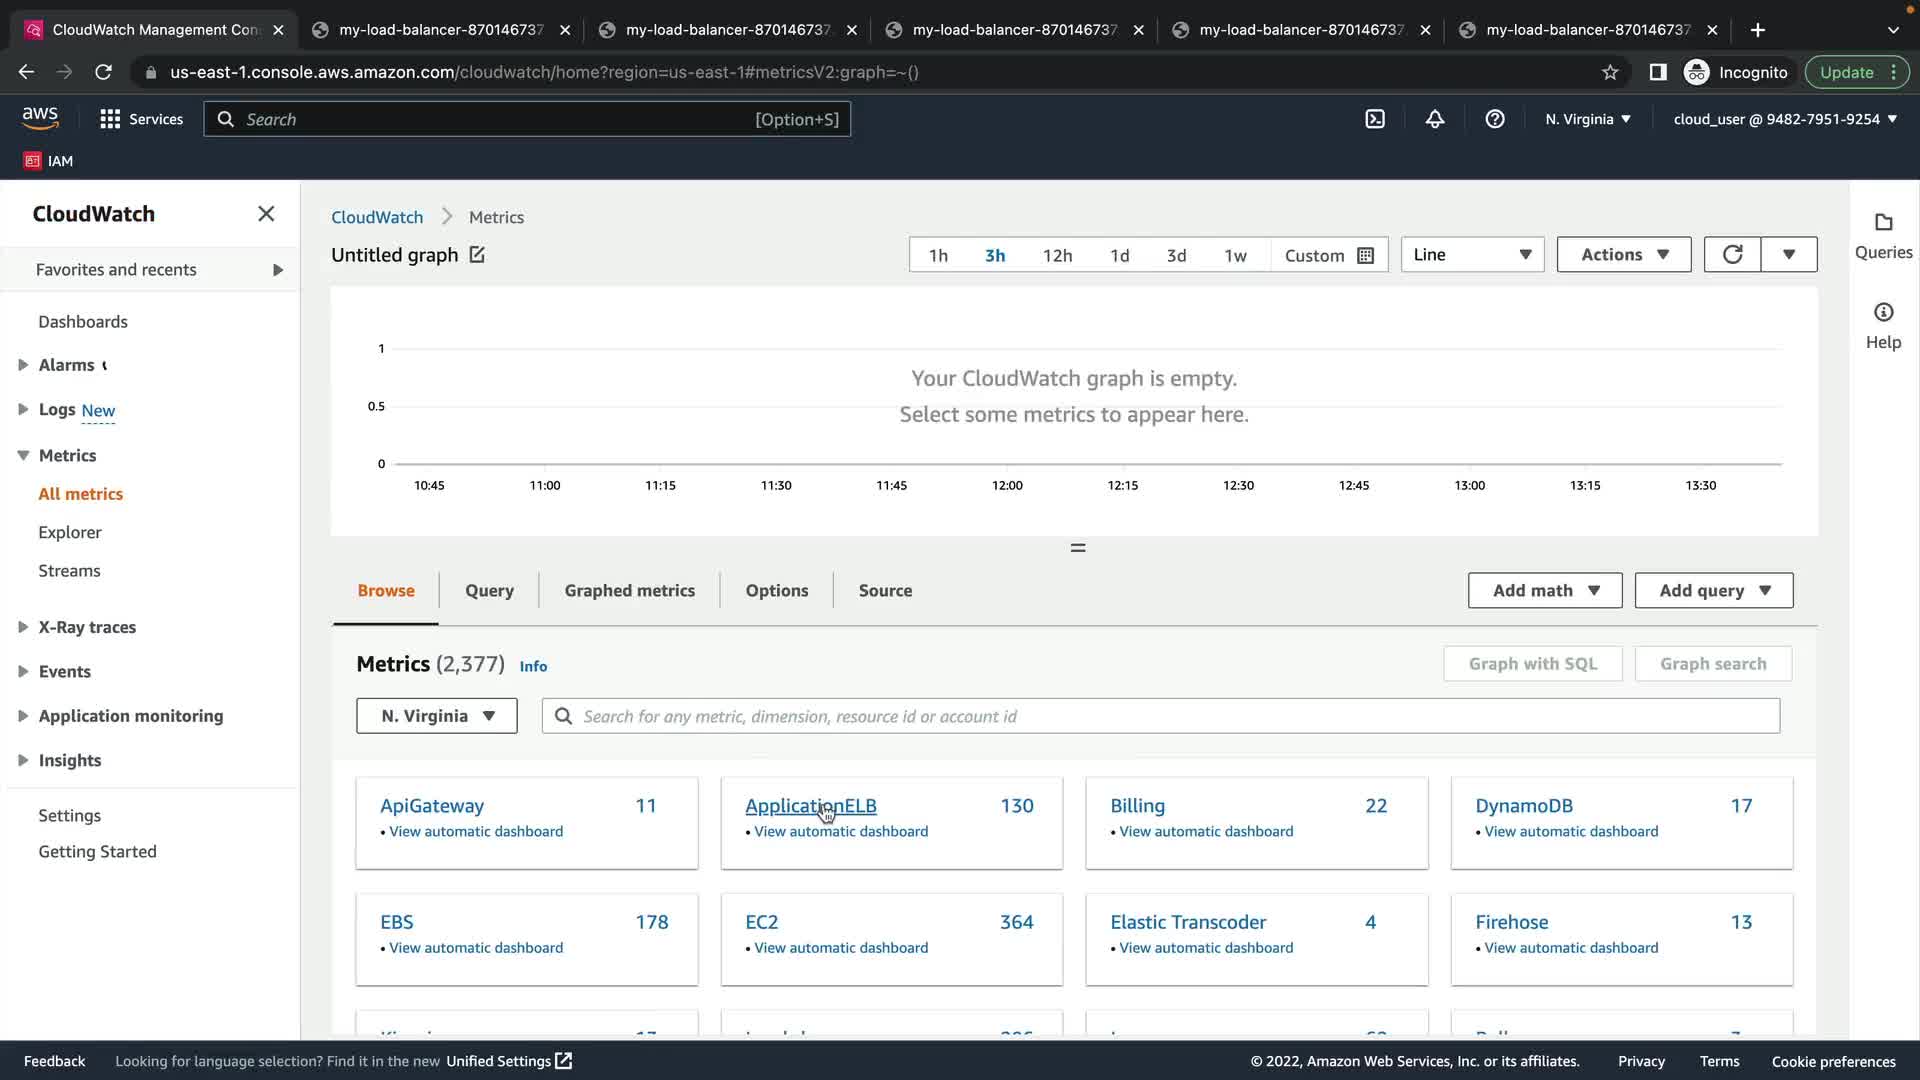The image size is (1920, 1080).
Task: Refresh the graph with the reload icon
Action: pos(1733,255)
